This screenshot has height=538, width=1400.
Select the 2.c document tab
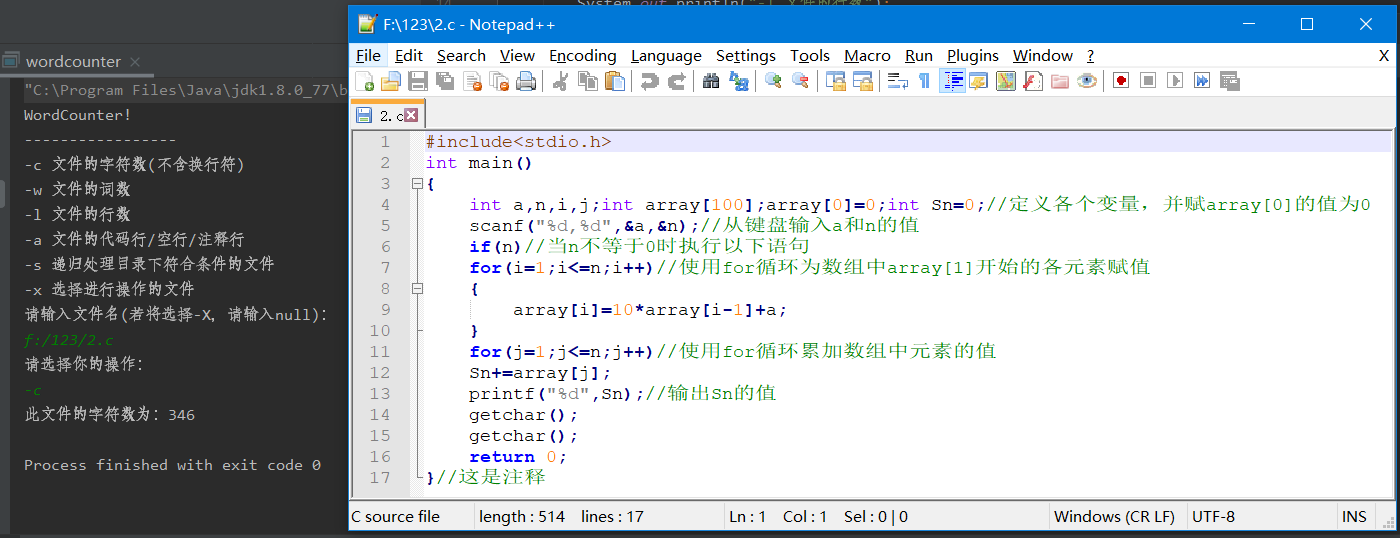387,116
